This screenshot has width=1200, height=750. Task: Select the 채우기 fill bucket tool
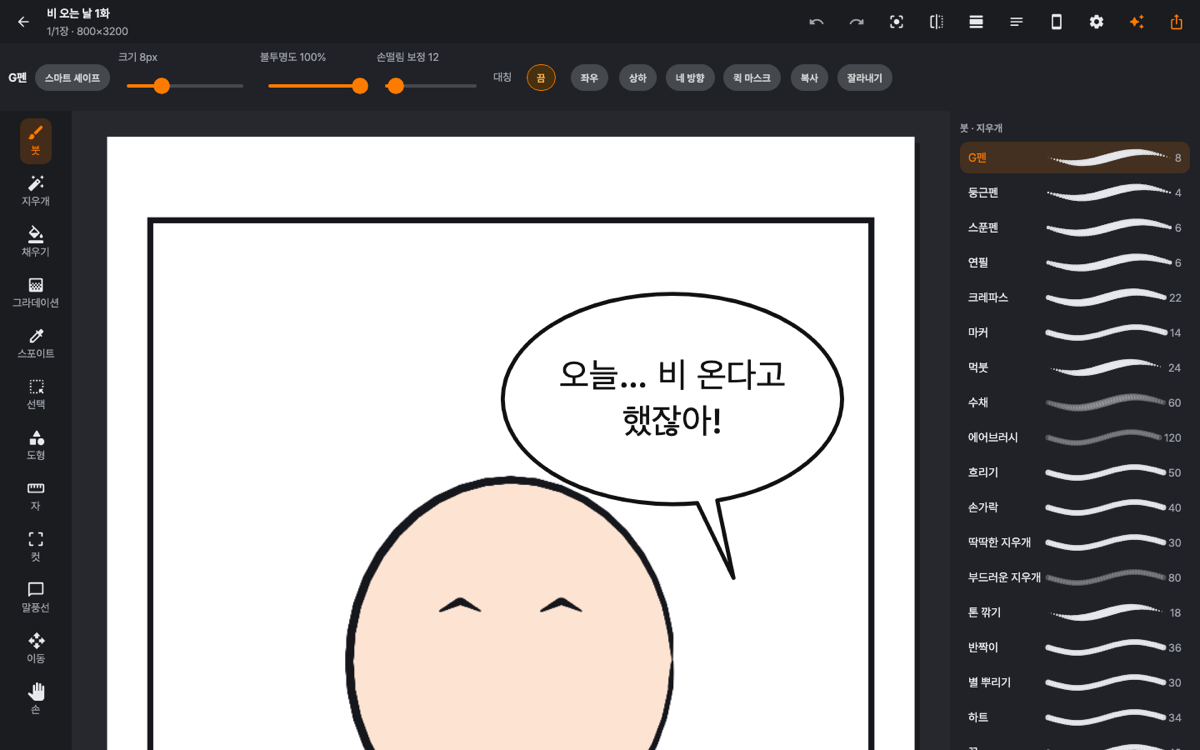point(36,242)
